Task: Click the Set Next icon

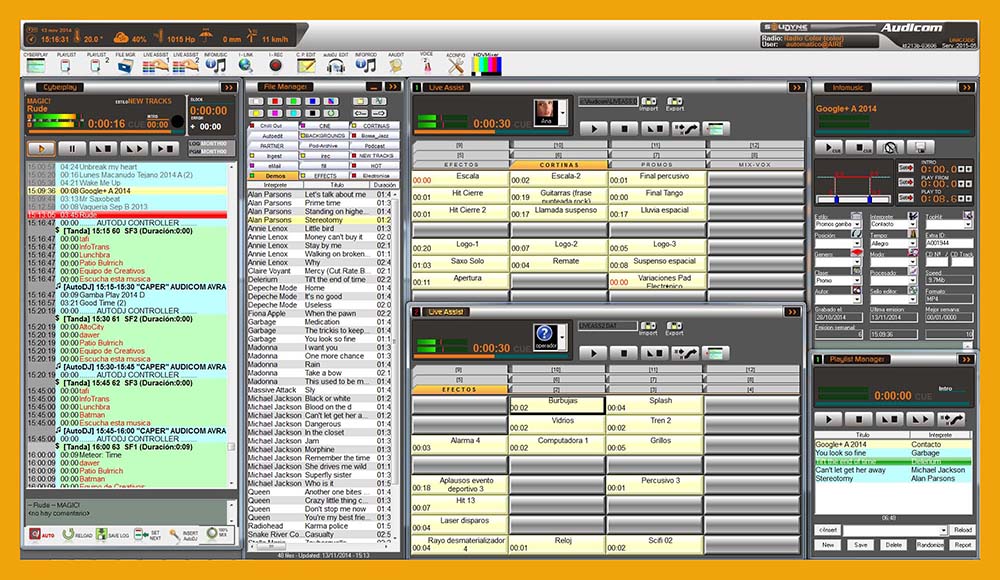Action: point(147,535)
